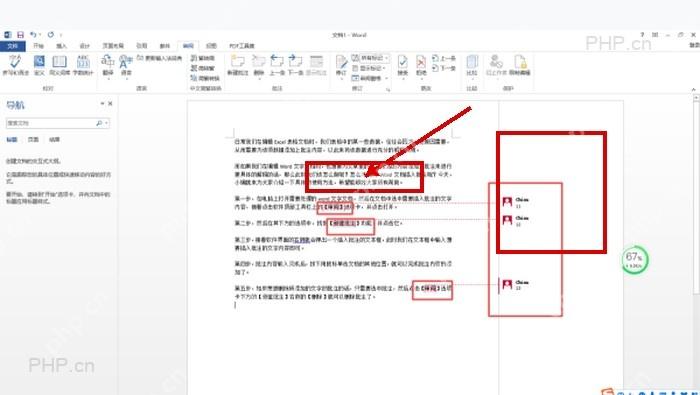This screenshot has width=700, height=395.
Task: Go to Next comment (下一条) in Comments group
Action: (296, 65)
